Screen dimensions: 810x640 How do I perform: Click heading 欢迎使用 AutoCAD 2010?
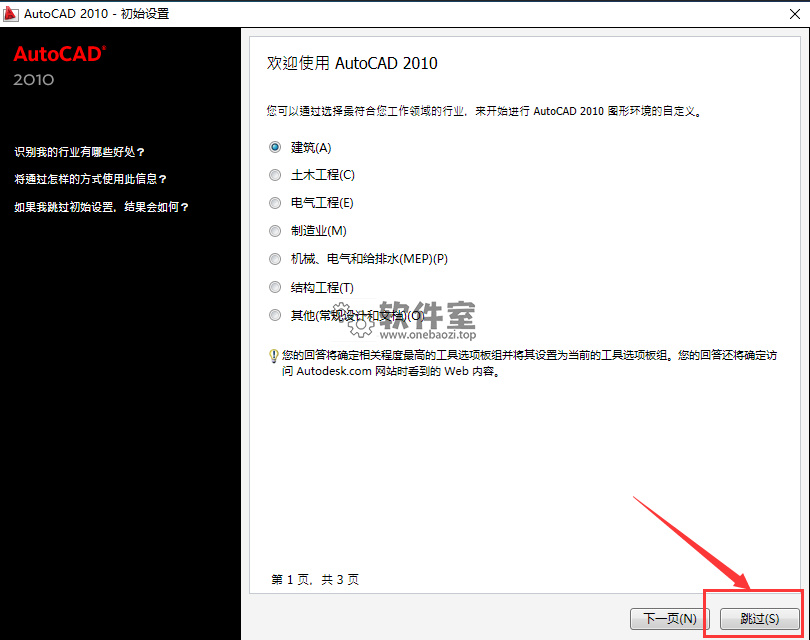(x=352, y=63)
